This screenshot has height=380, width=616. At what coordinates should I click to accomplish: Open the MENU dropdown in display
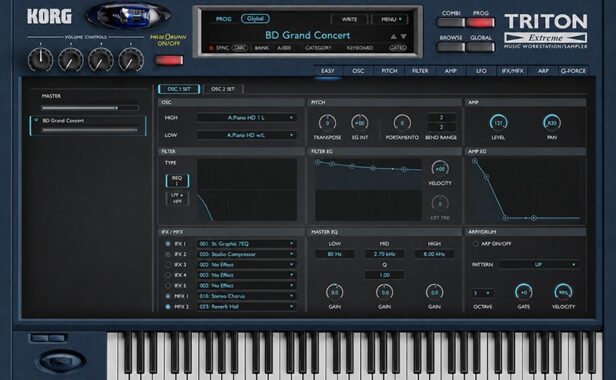tap(390, 19)
